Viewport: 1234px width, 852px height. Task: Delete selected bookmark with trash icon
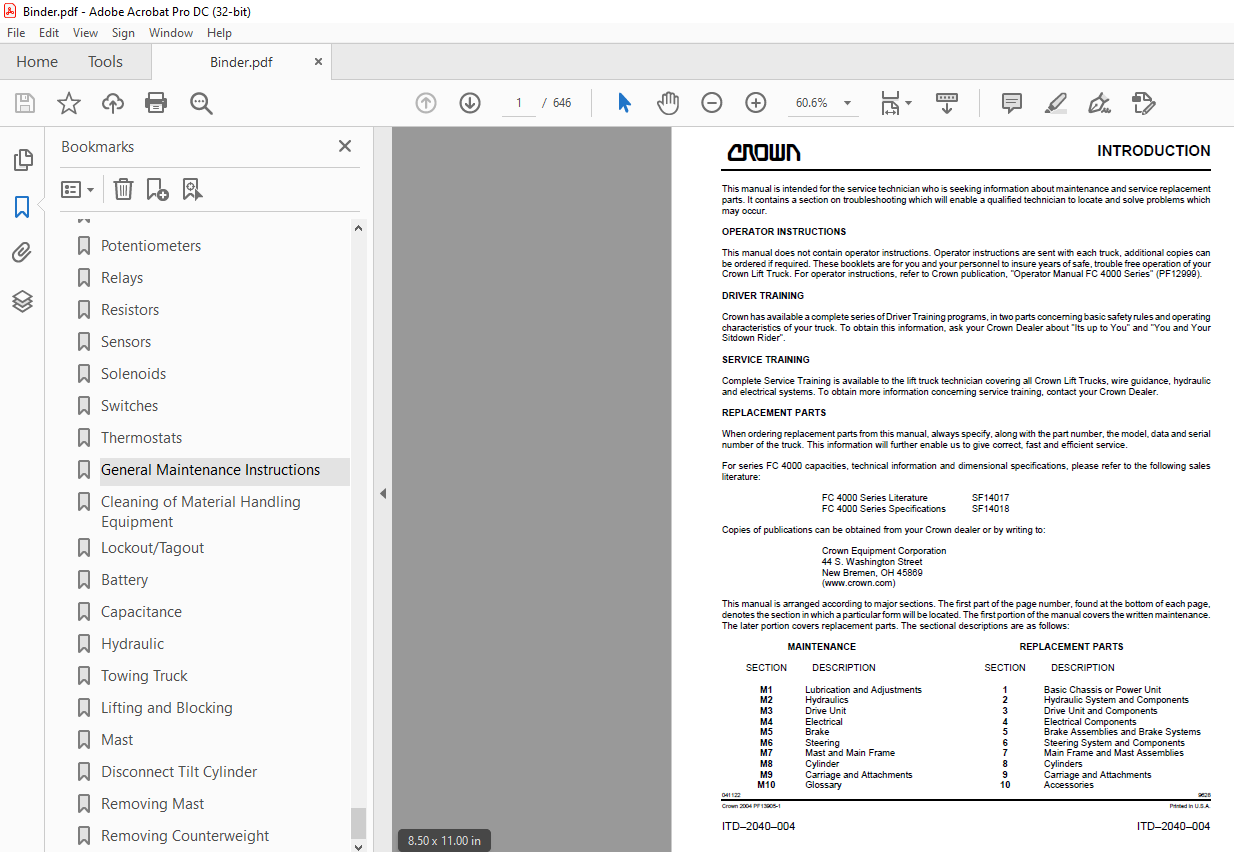pos(123,189)
